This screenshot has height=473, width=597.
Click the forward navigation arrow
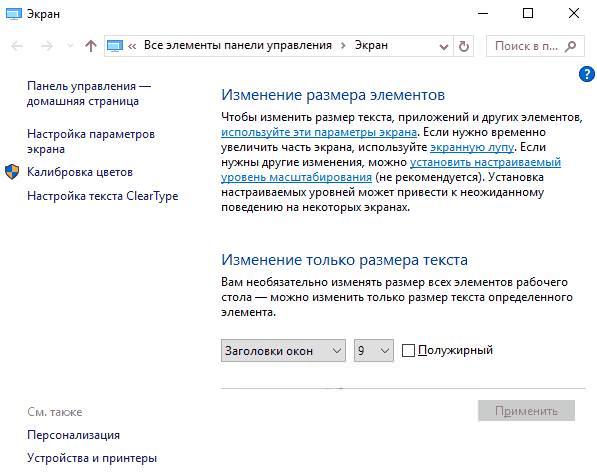point(47,46)
